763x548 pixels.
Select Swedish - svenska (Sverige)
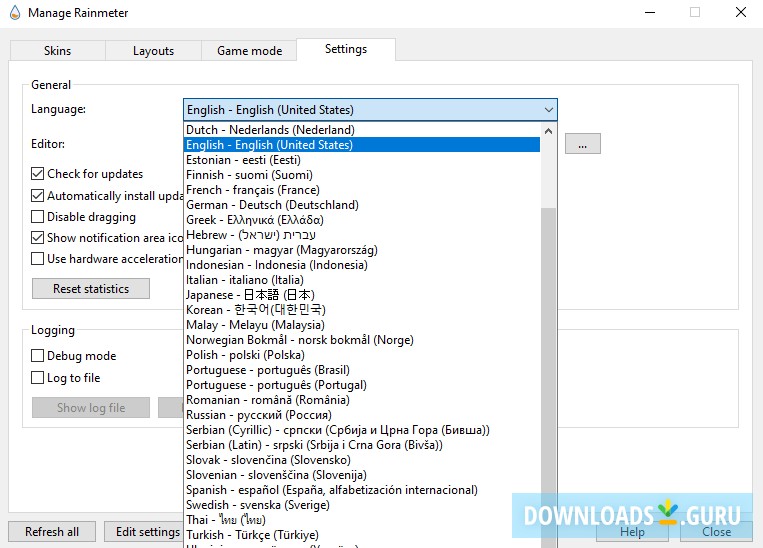pos(363,505)
